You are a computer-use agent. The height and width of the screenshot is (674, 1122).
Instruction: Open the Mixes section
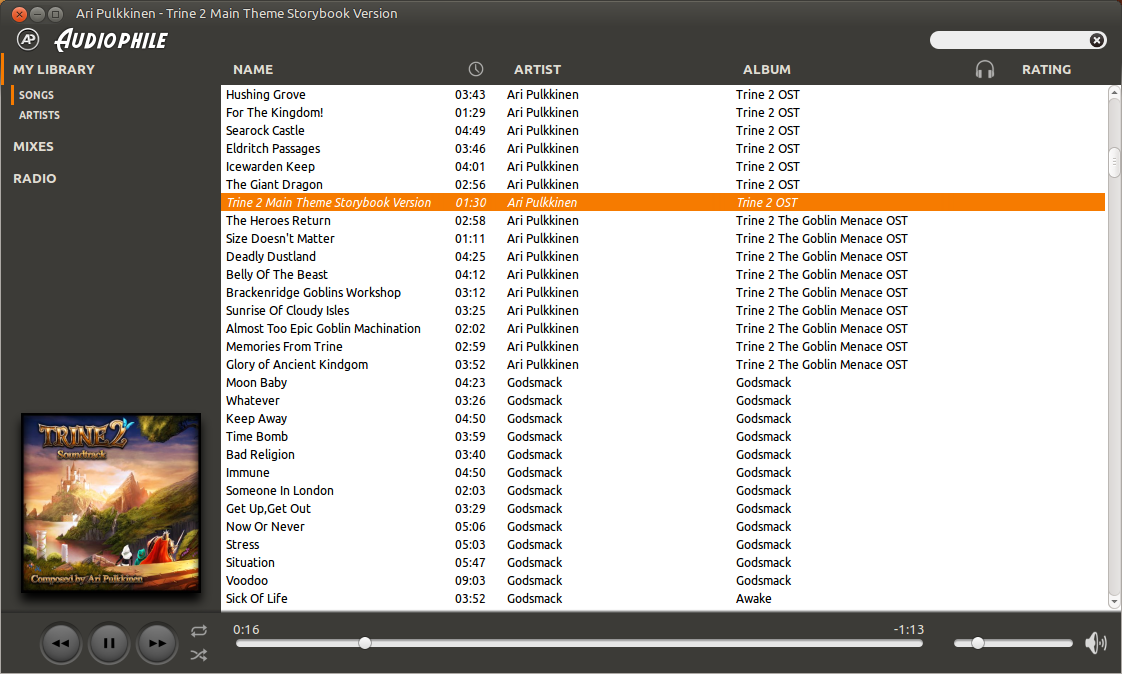(x=33, y=147)
